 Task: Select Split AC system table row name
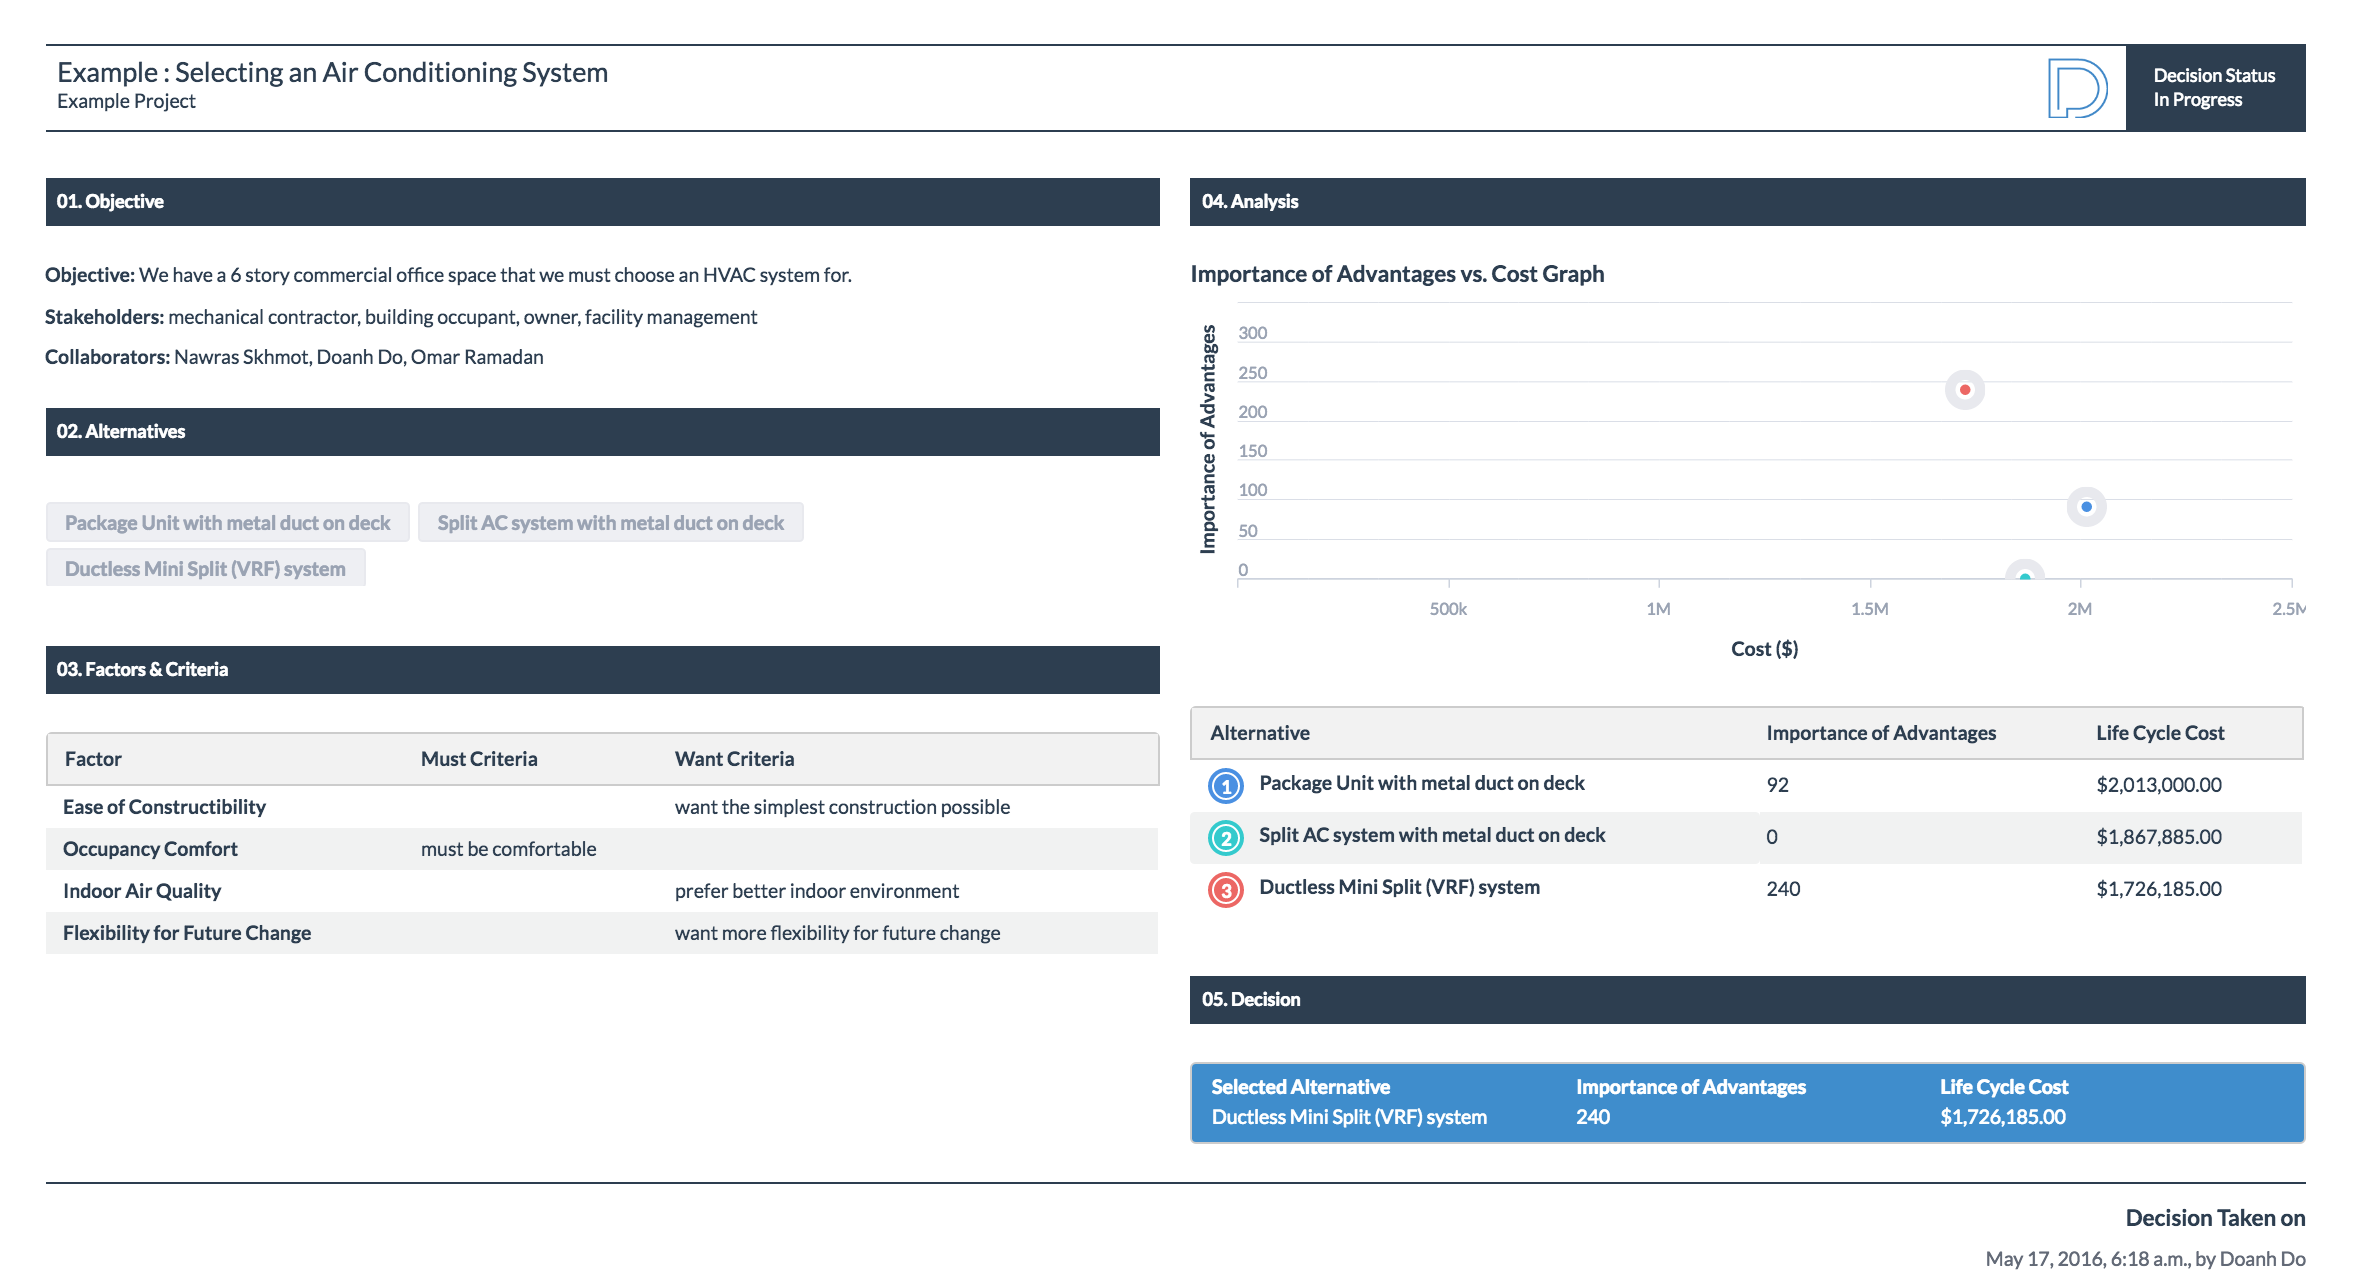[1432, 835]
